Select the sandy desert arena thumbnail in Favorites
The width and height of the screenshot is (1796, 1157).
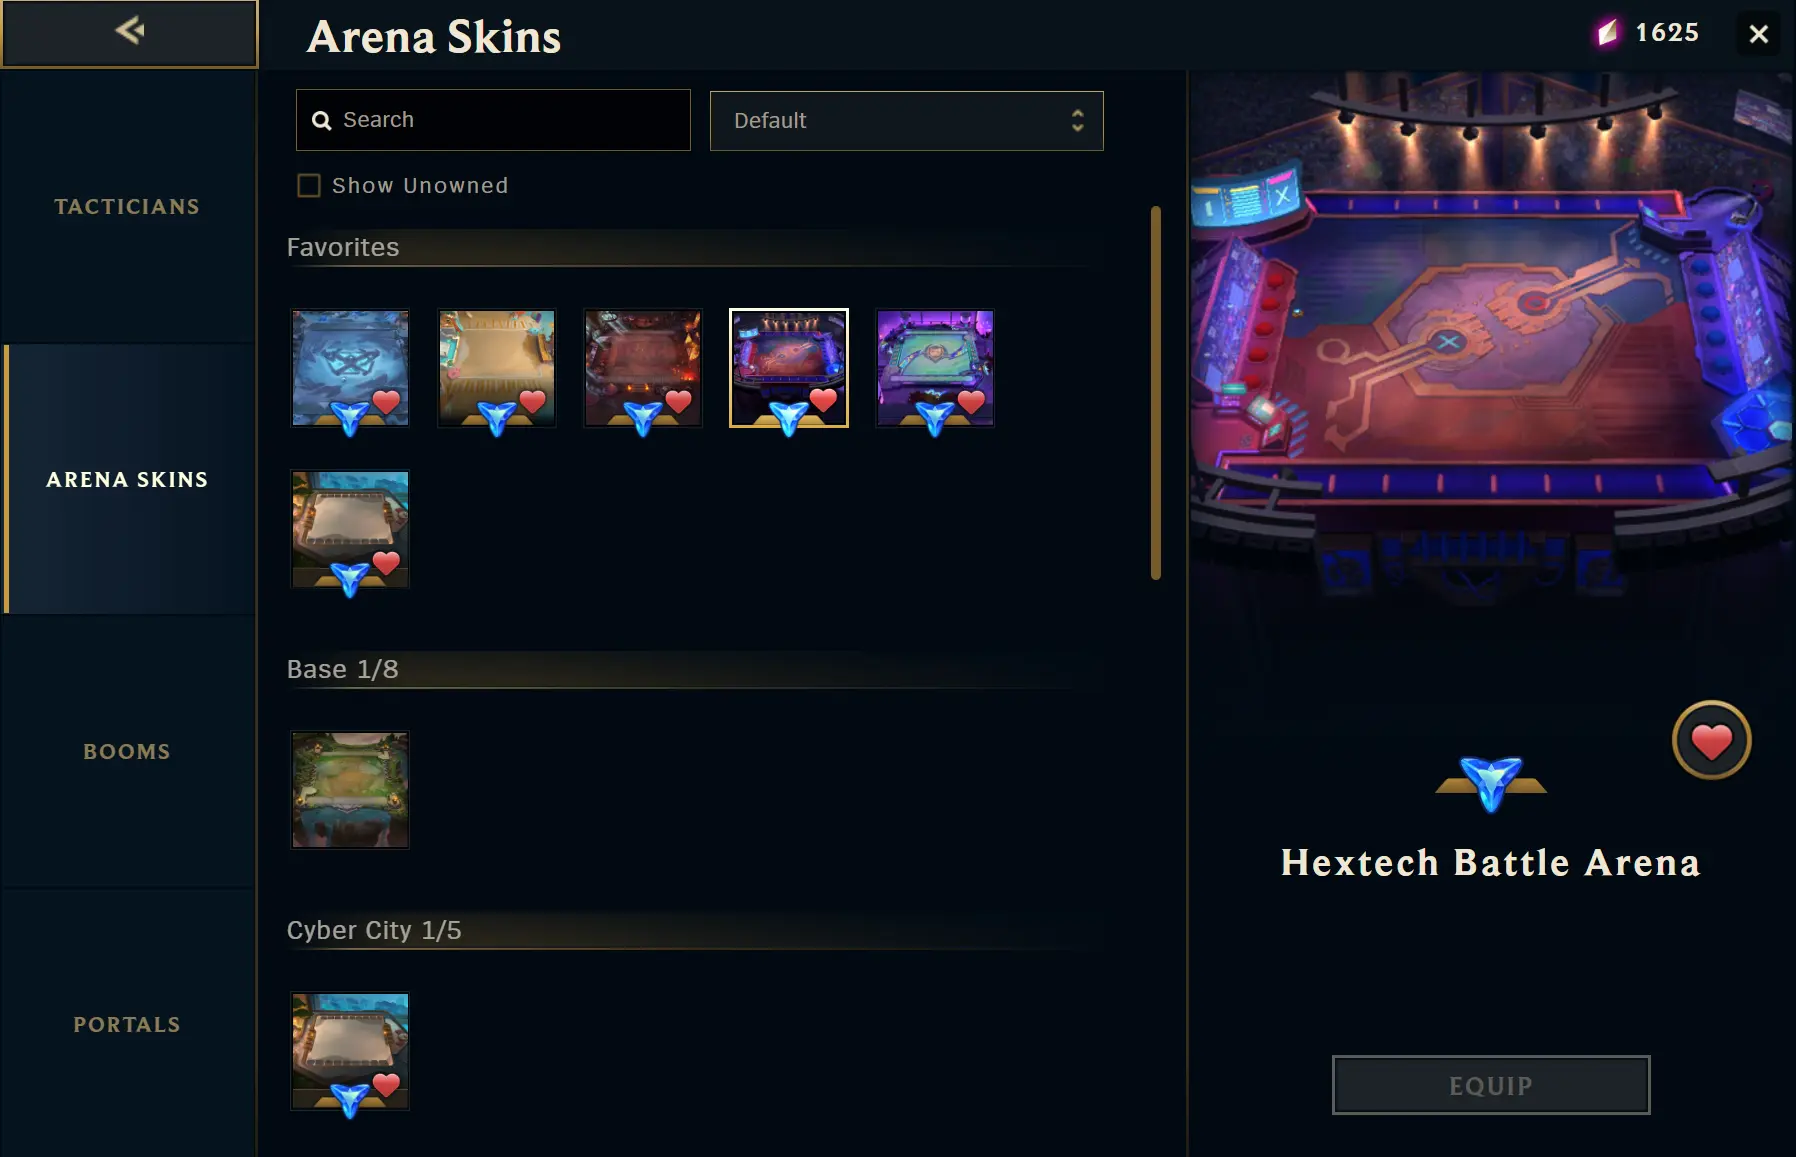[496, 368]
